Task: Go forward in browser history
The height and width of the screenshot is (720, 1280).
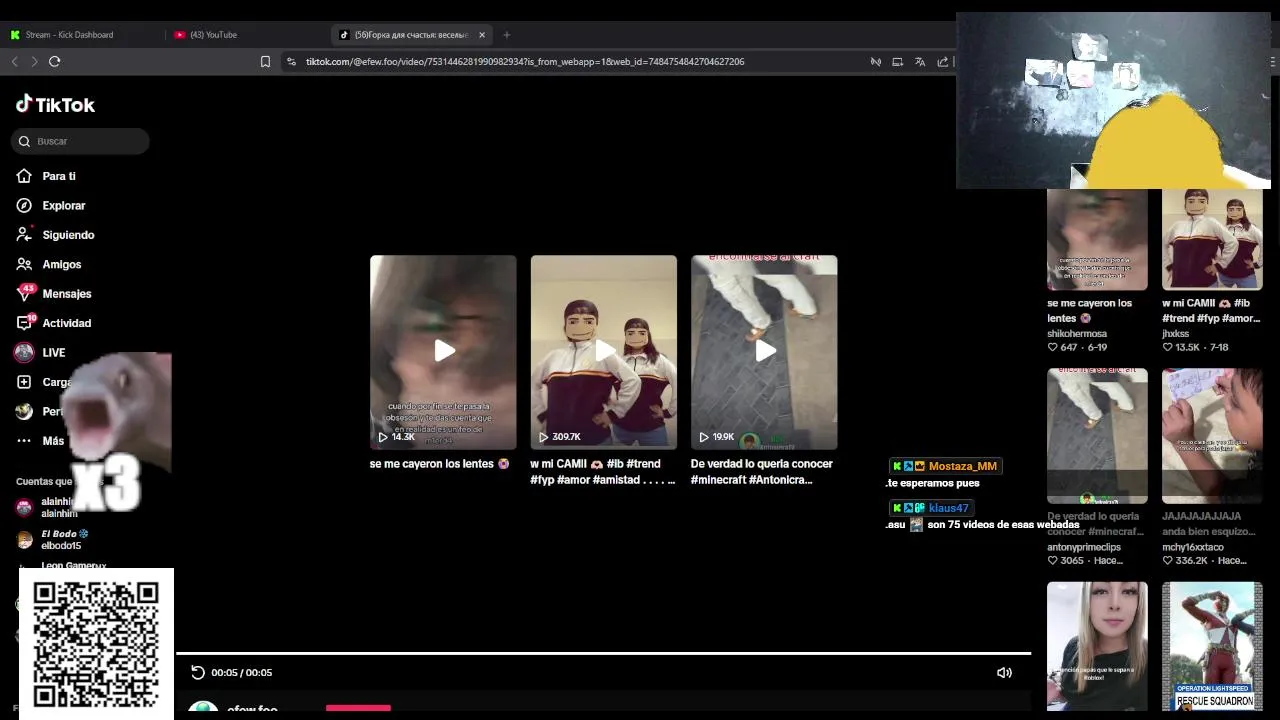Action: [x=34, y=61]
